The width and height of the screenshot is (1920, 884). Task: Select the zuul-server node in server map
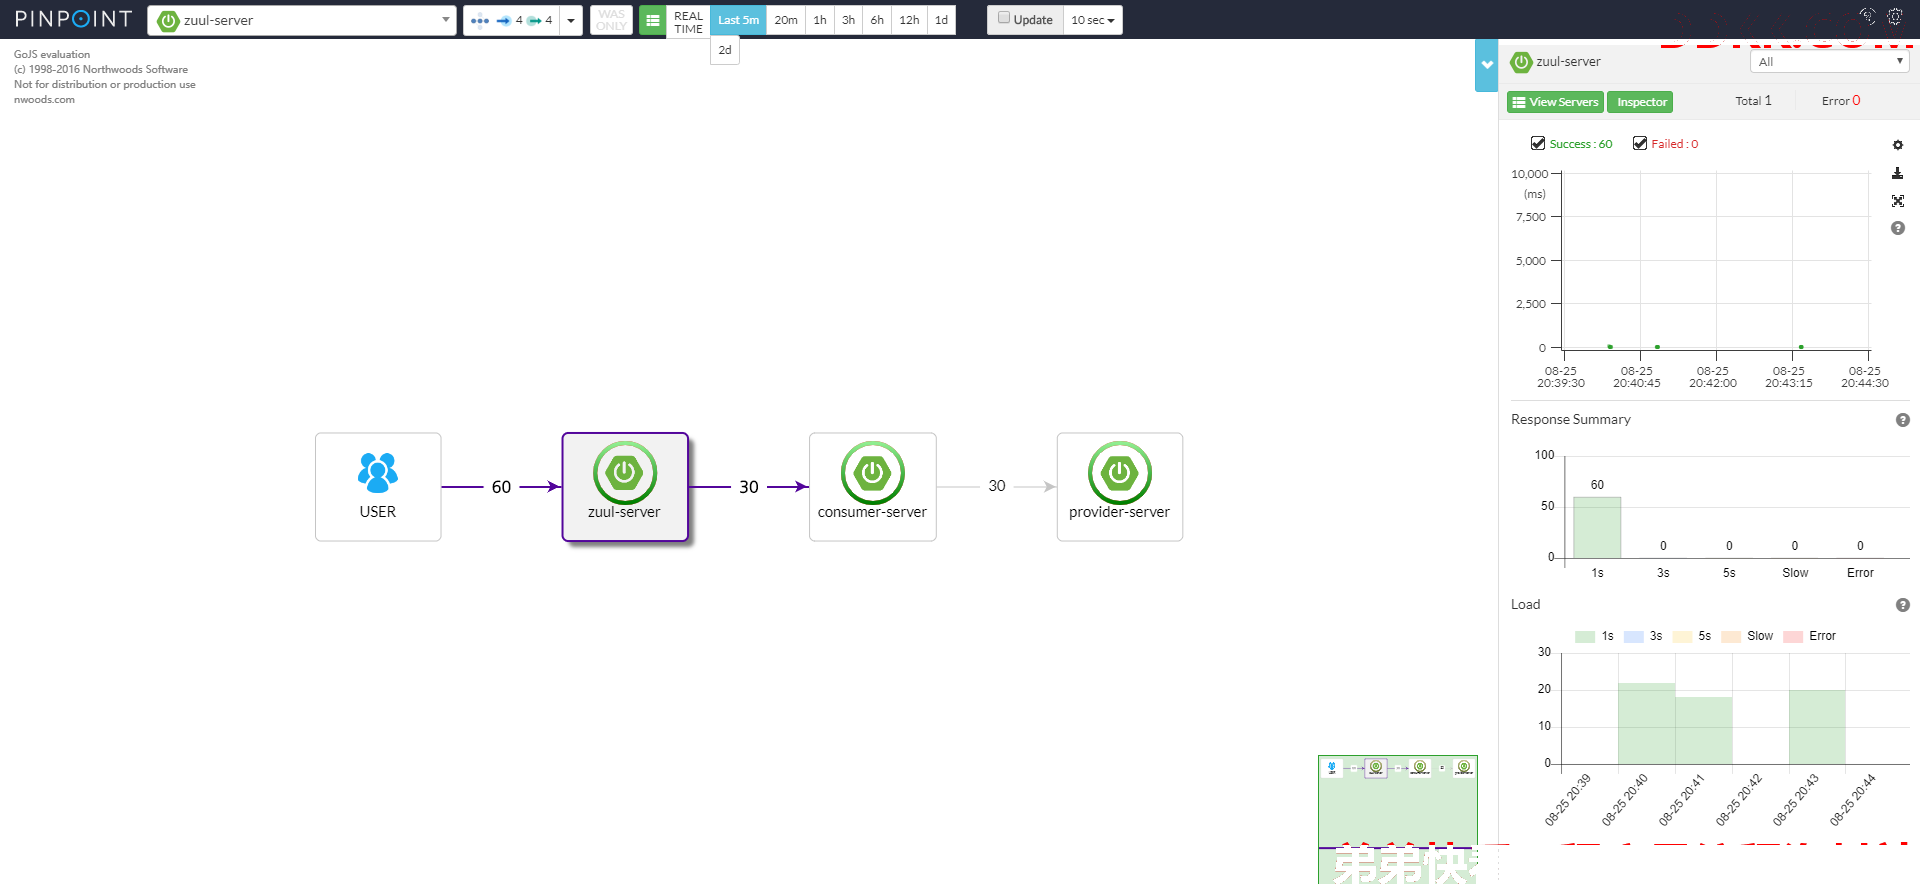625,487
